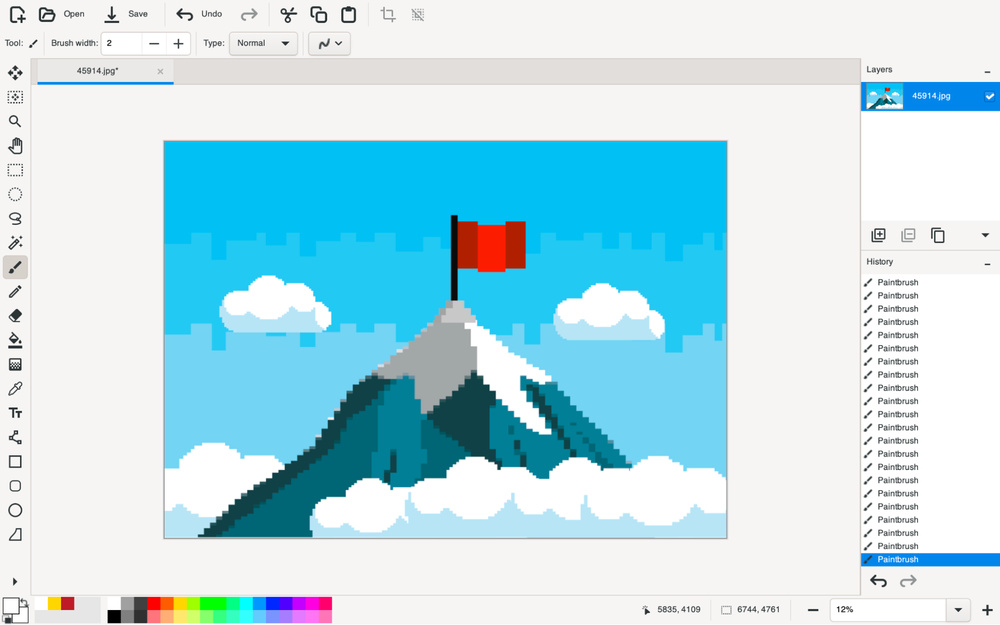Select the Move Selection tool
The image size is (1000, 625).
[15, 97]
